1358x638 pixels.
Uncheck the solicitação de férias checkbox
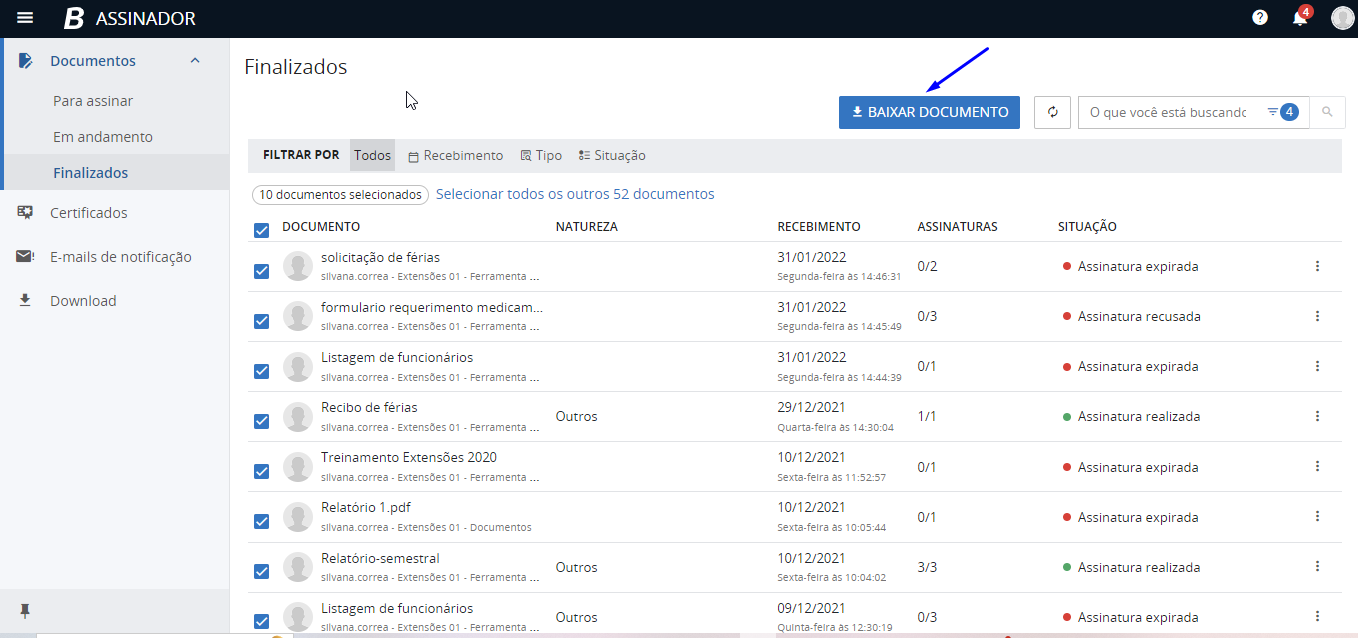(262, 271)
